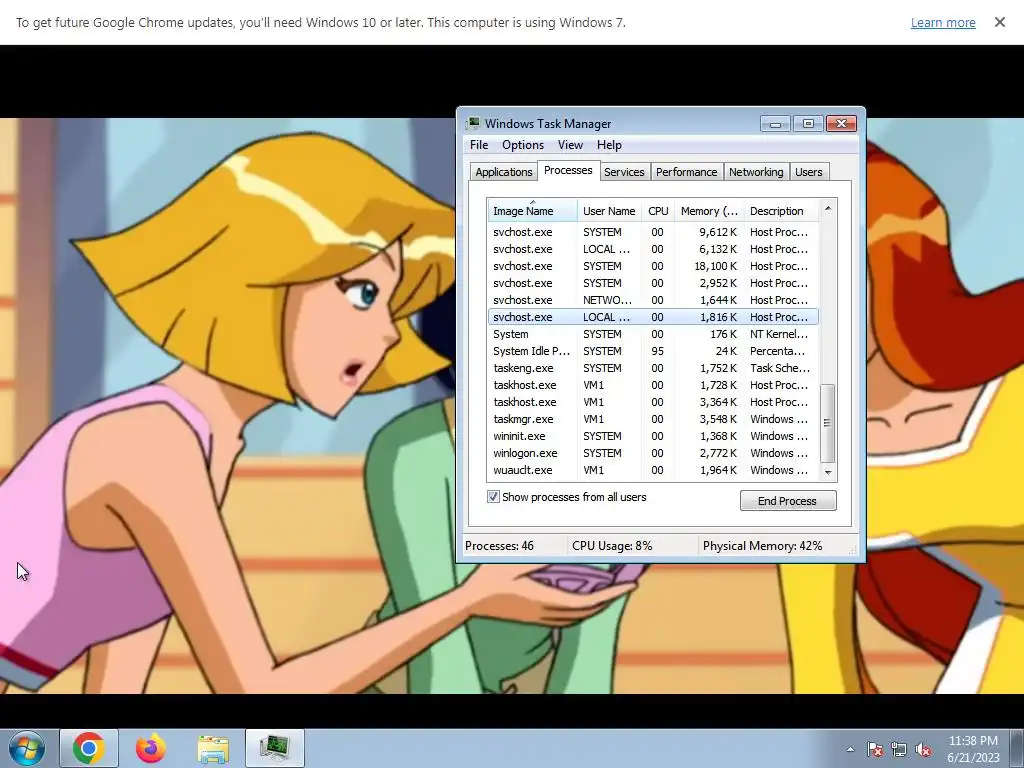This screenshot has width=1024, height=768.
Task: Select the Processes tab
Action: click(x=568, y=170)
